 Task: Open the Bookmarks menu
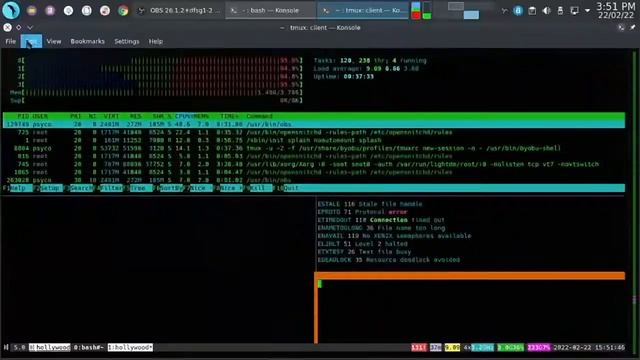87,41
